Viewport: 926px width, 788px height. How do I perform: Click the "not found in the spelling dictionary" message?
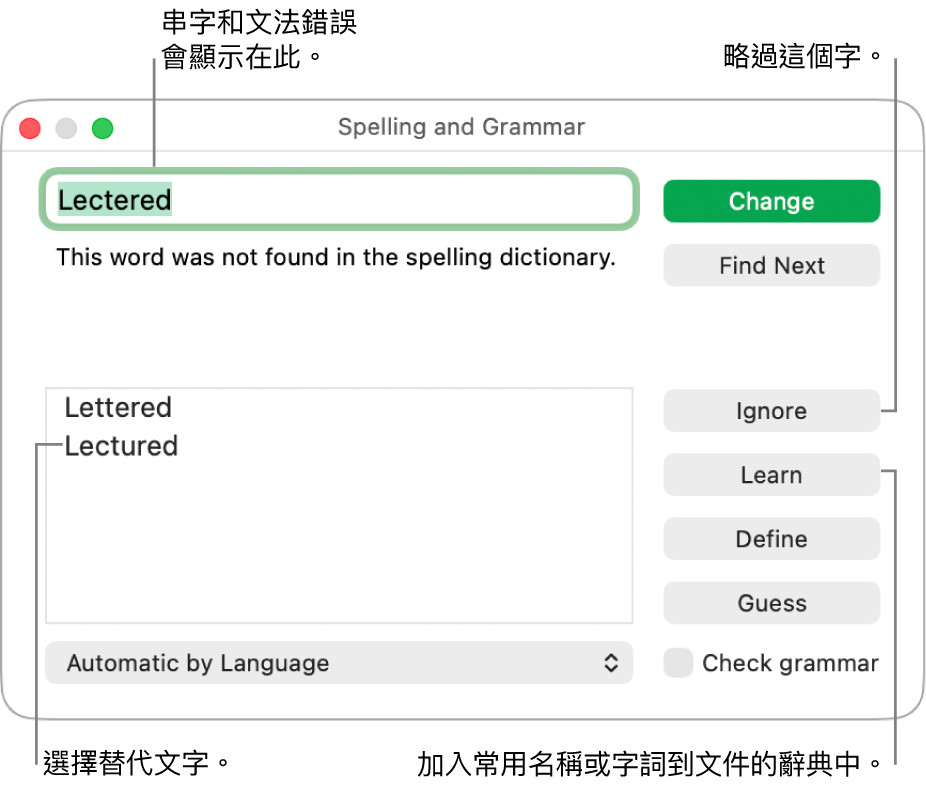tap(335, 258)
